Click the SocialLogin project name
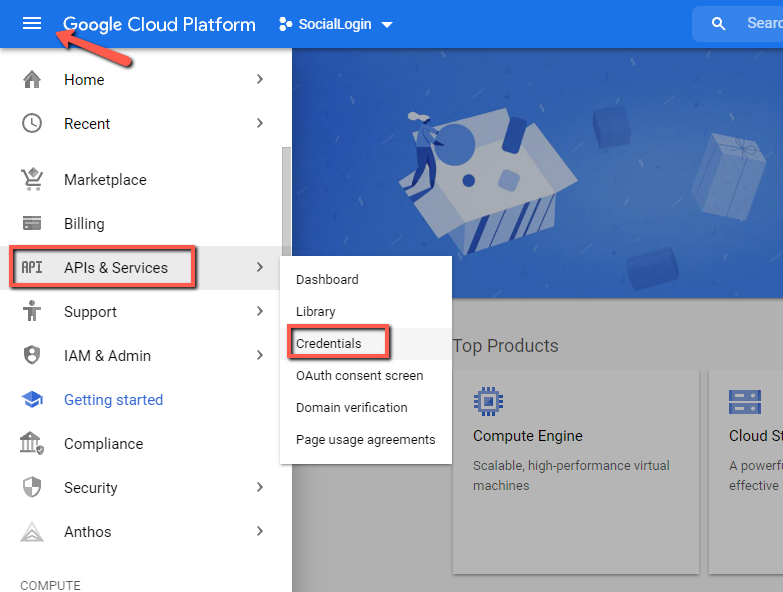Image resolution: width=783 pixels, height=592 pixels. point(335,24)
